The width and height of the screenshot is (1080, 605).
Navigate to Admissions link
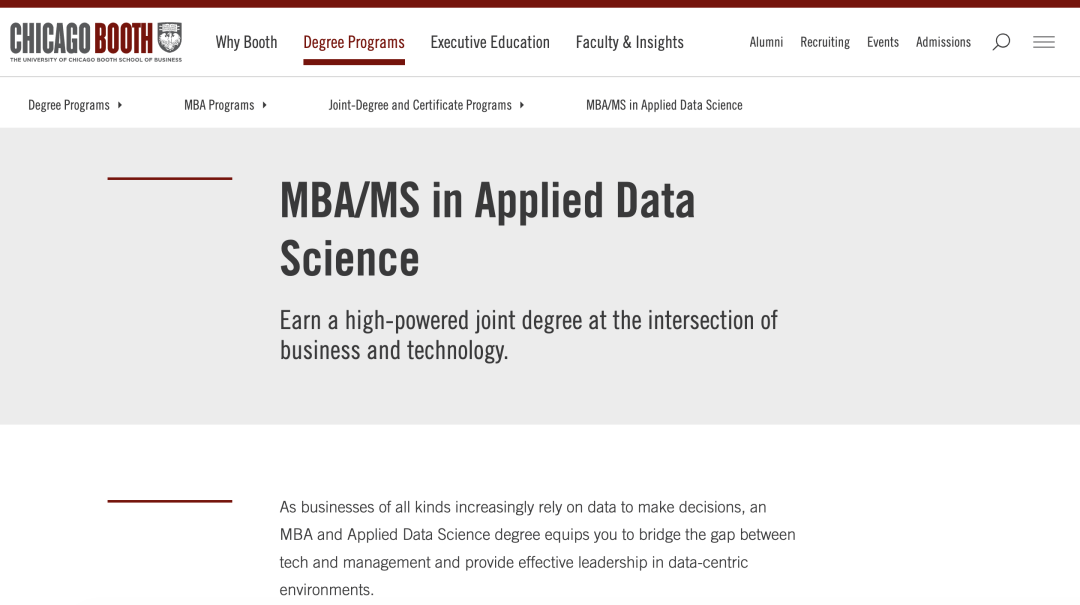coord(943,42)
